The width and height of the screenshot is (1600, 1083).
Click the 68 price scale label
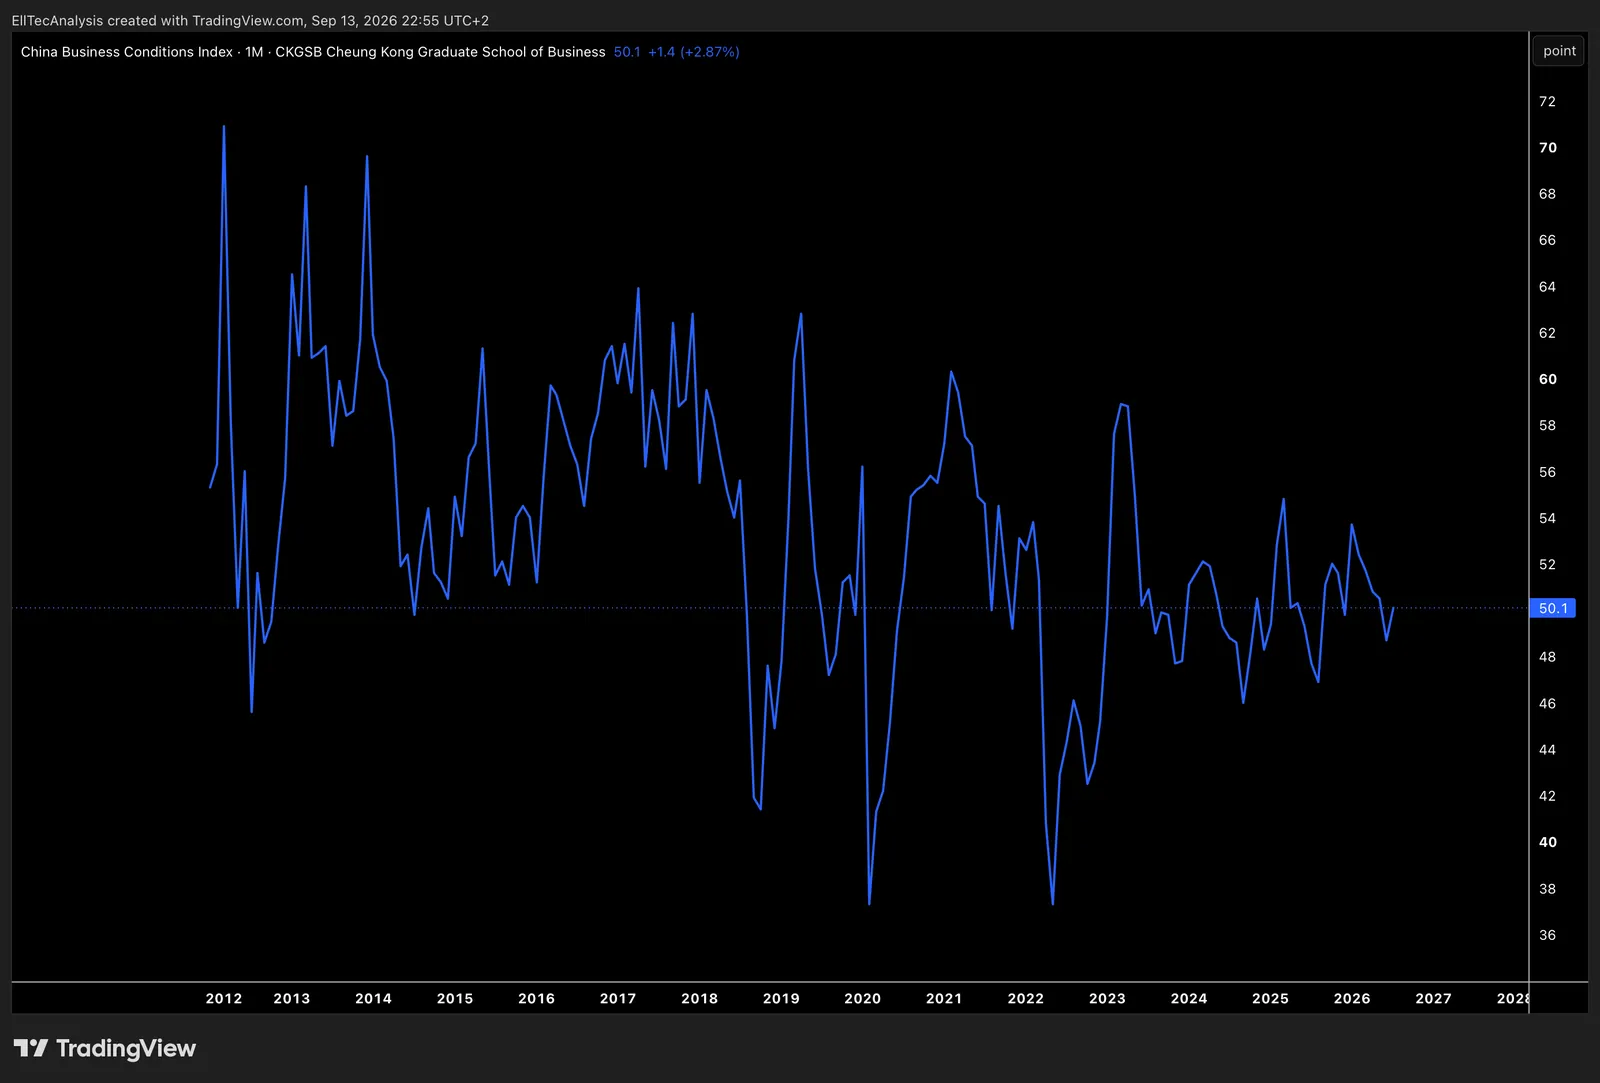(x=1547, y=194)
